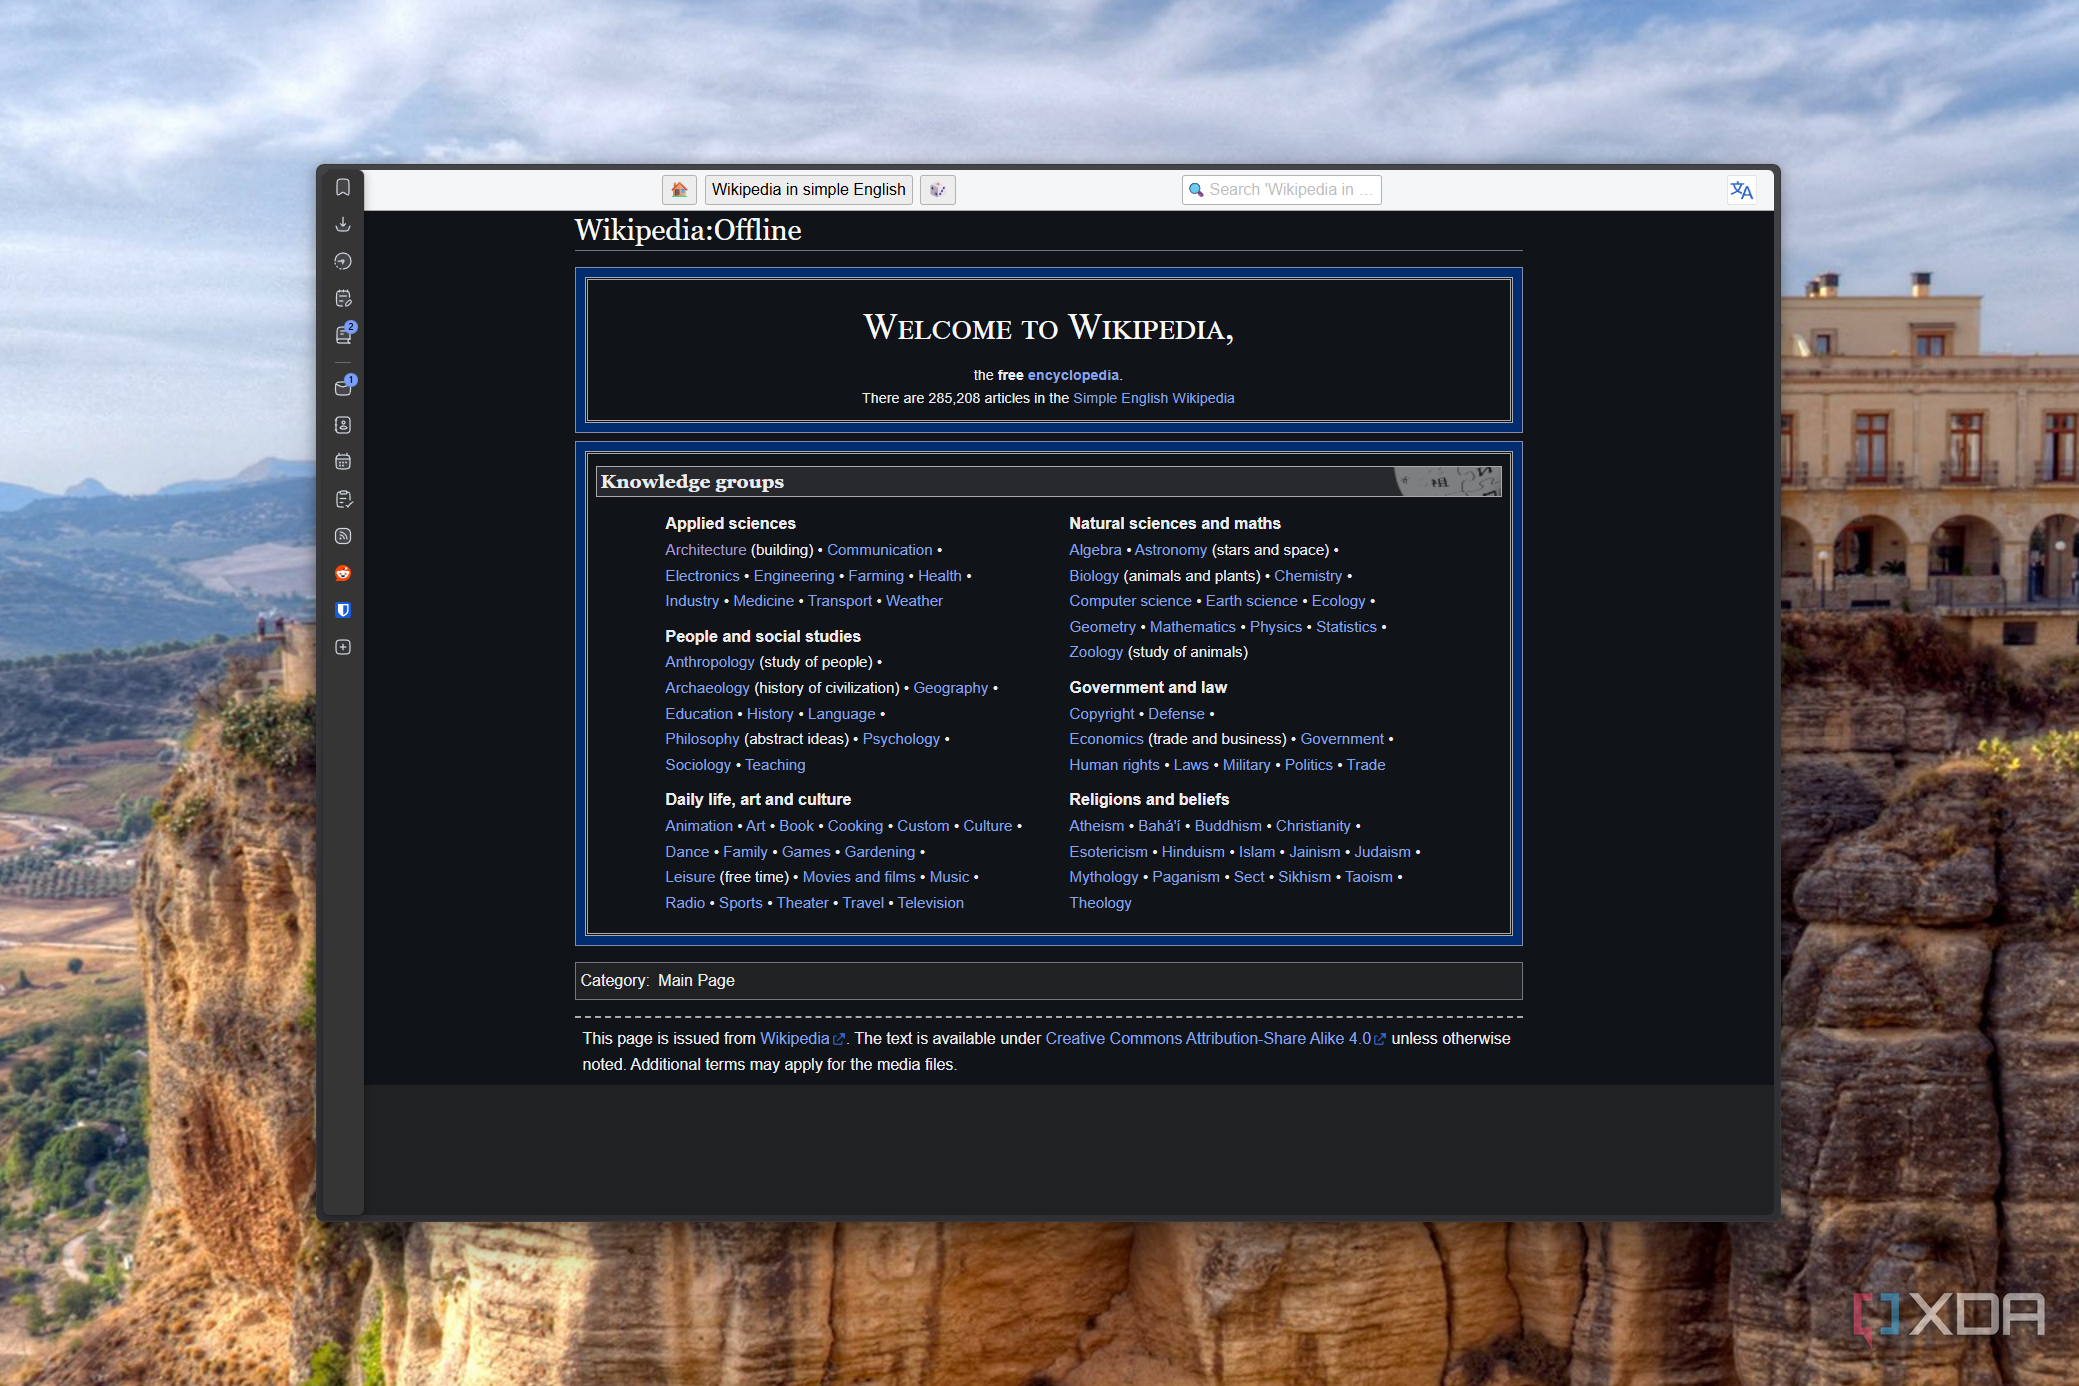Click the translate language icon
The width and height of the screenshot is (2079, 1386).
(1741, 190)
